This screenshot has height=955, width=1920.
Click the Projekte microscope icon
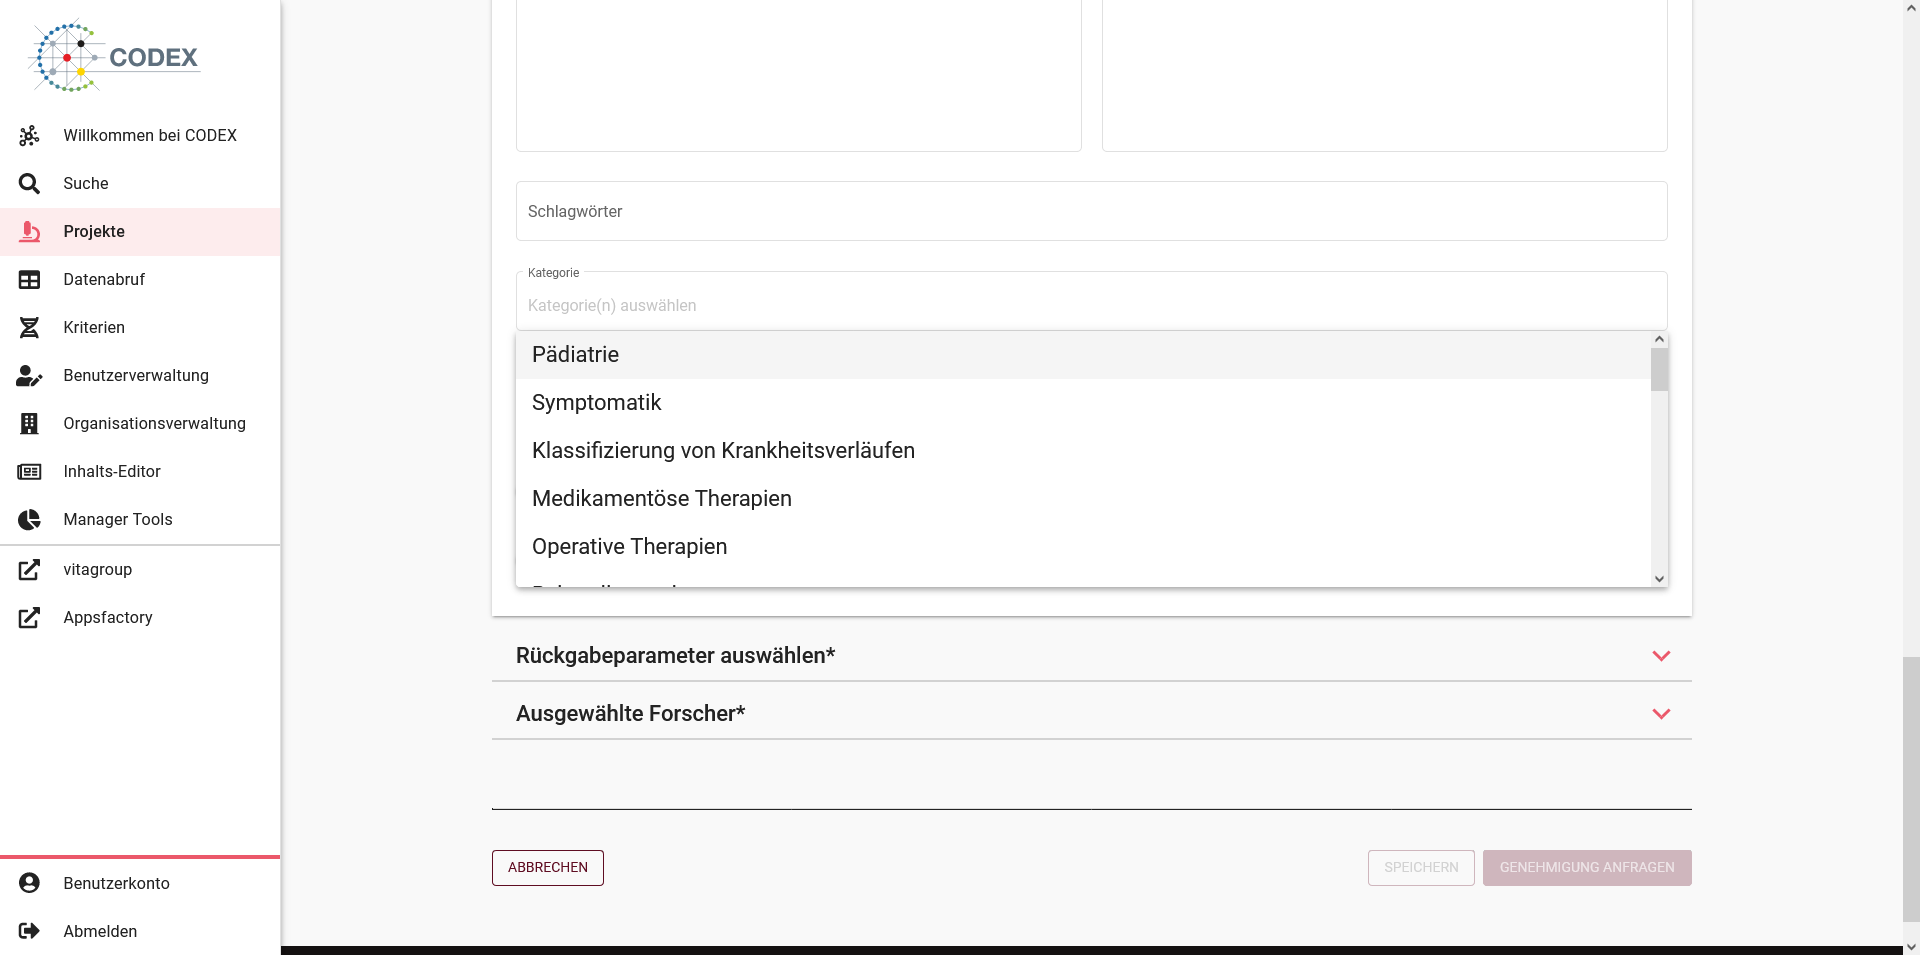(x=29, y=231)
